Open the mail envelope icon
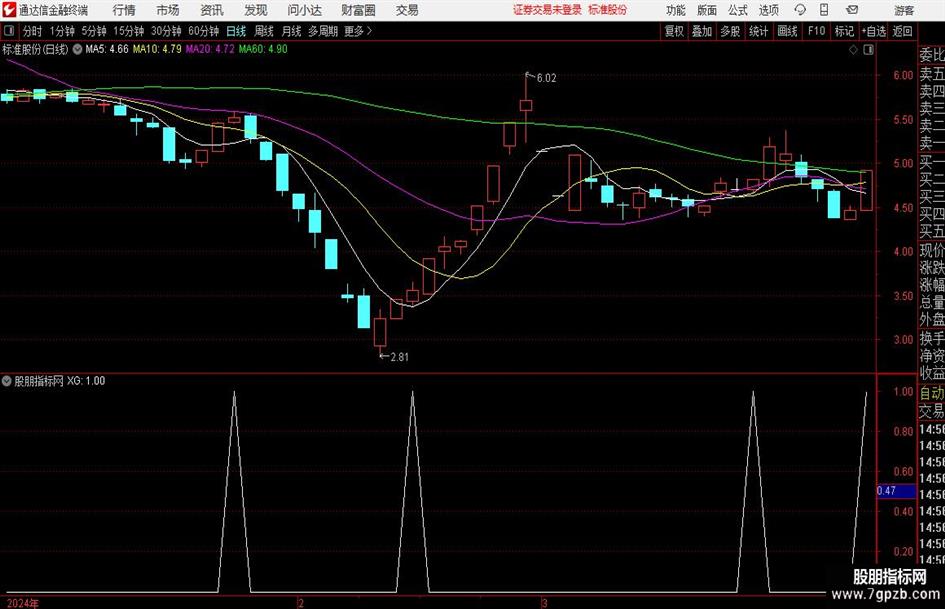The width and height of the screenshot is (945, 609). point(852,10)
